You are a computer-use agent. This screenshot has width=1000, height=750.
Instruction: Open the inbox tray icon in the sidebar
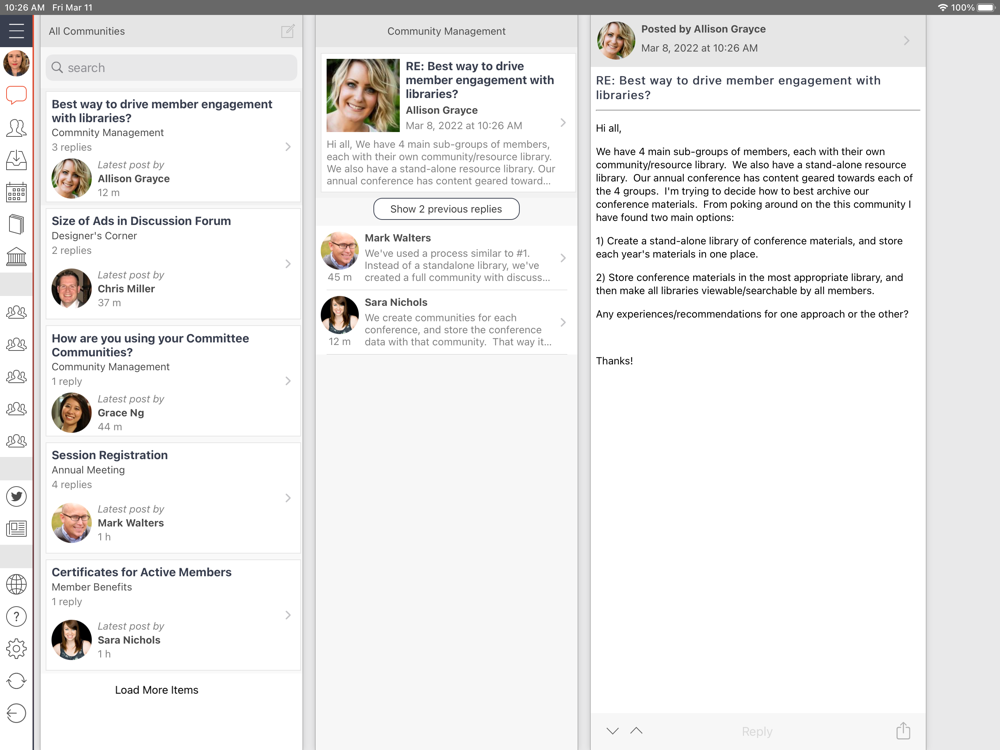(x=16, y=160)
